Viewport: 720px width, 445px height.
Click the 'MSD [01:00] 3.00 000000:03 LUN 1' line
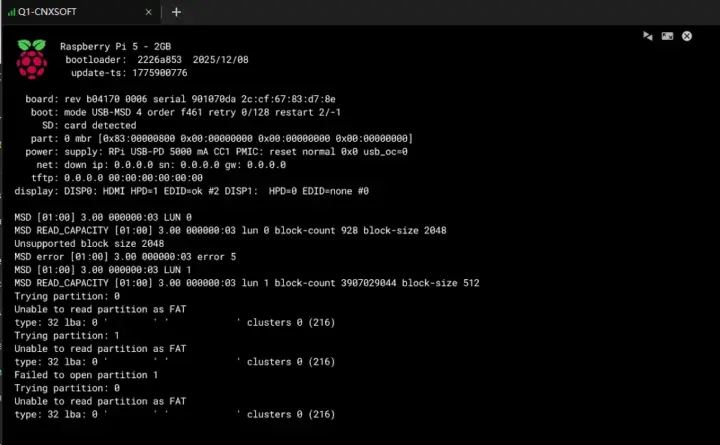coord(103,270)
